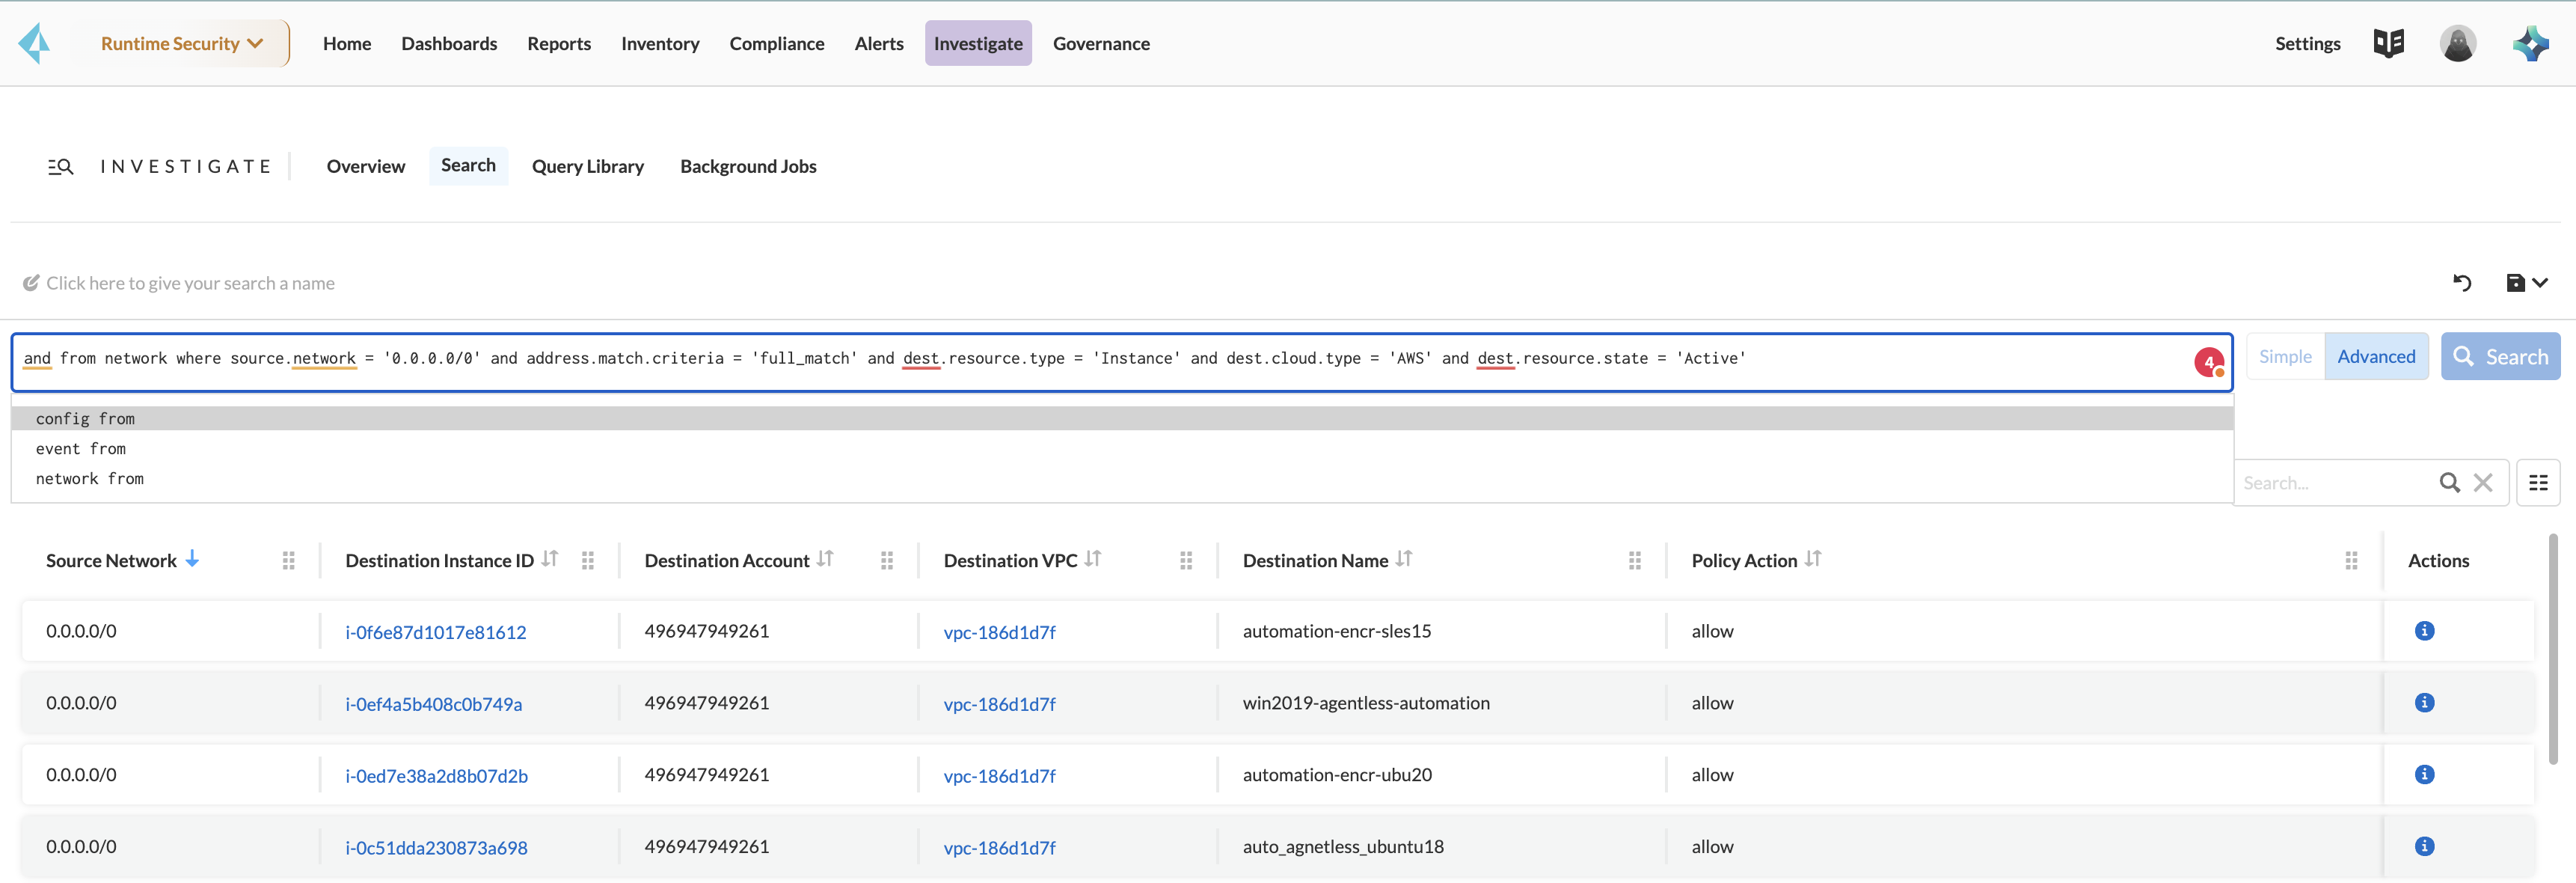Viewport: 2576px width, 883px height.
Task: Open the documentation book icon
Action: [x=2388, y=43]
